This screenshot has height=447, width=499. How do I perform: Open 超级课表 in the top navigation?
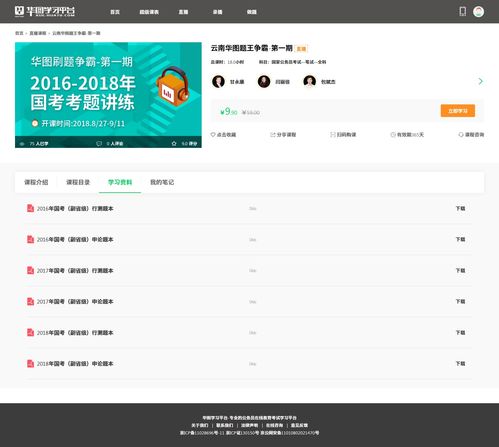coord(149,12)
